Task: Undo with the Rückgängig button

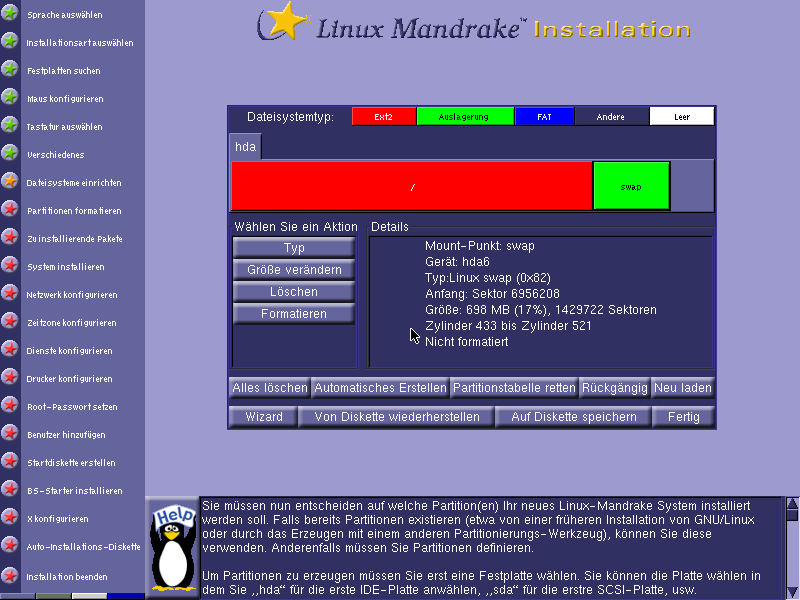Action: pyautogui.click(x=614, y=388)
